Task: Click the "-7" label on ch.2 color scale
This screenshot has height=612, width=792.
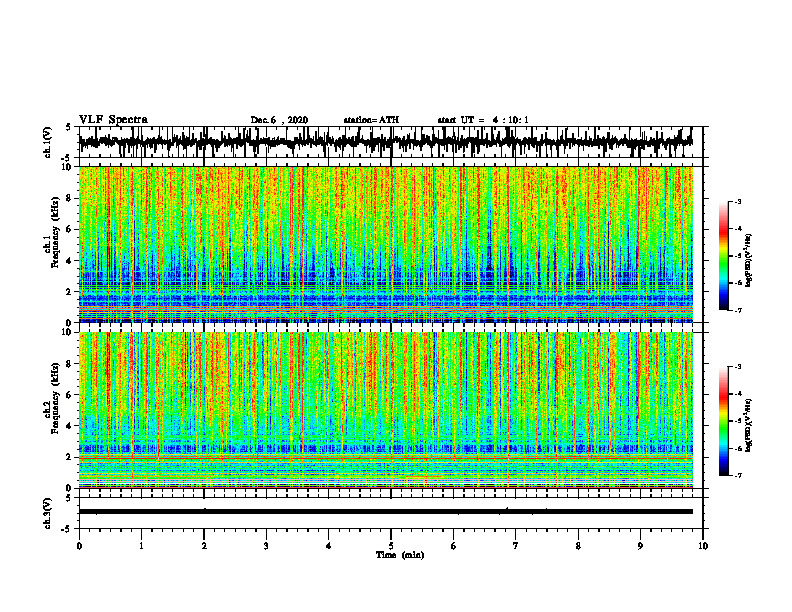Action: 738,475
